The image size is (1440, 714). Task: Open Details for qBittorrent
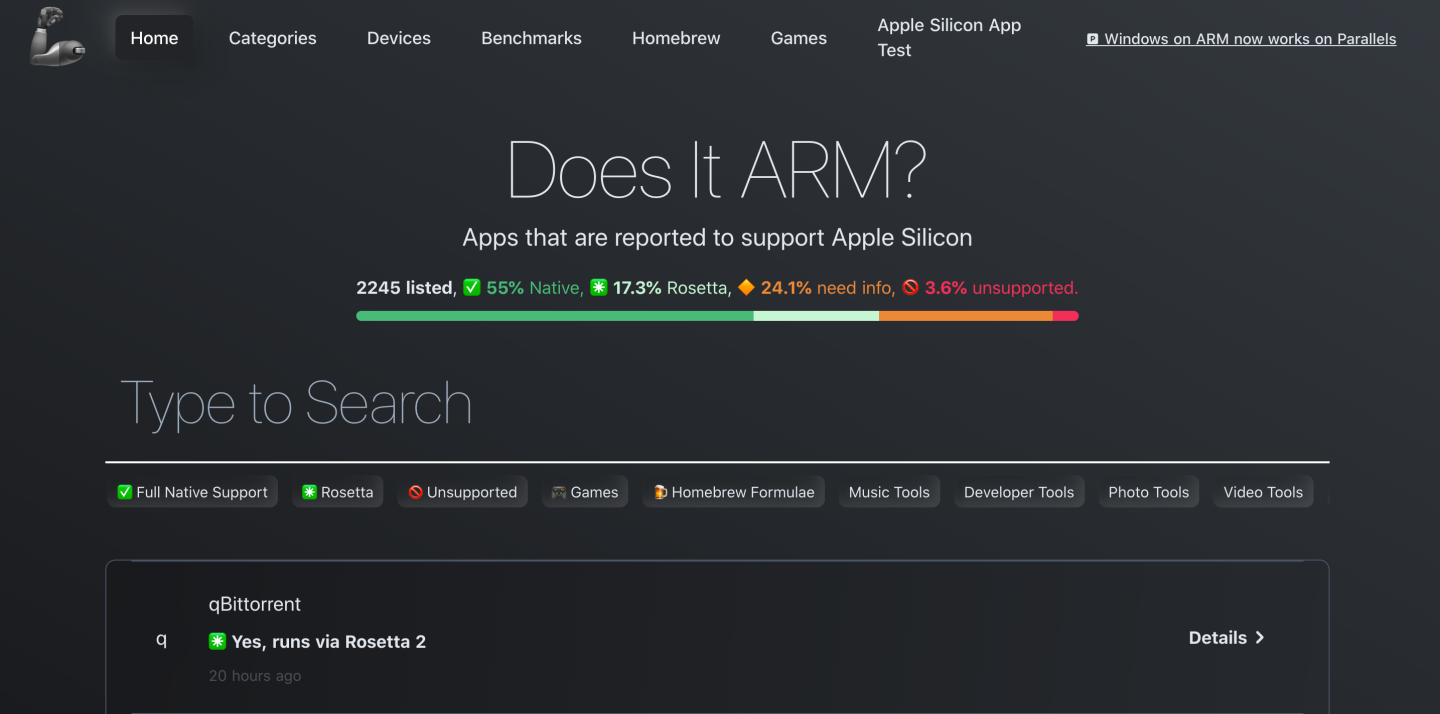[1227, 638]
